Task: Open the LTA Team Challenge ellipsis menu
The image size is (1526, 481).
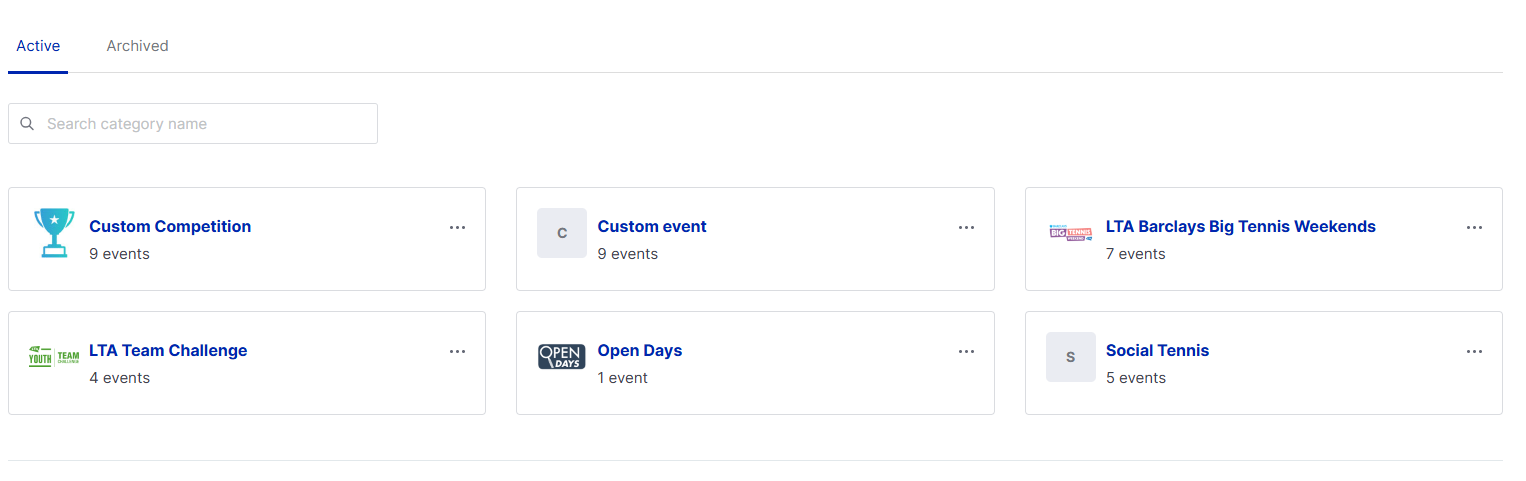Action: click(x=457, y=351)
